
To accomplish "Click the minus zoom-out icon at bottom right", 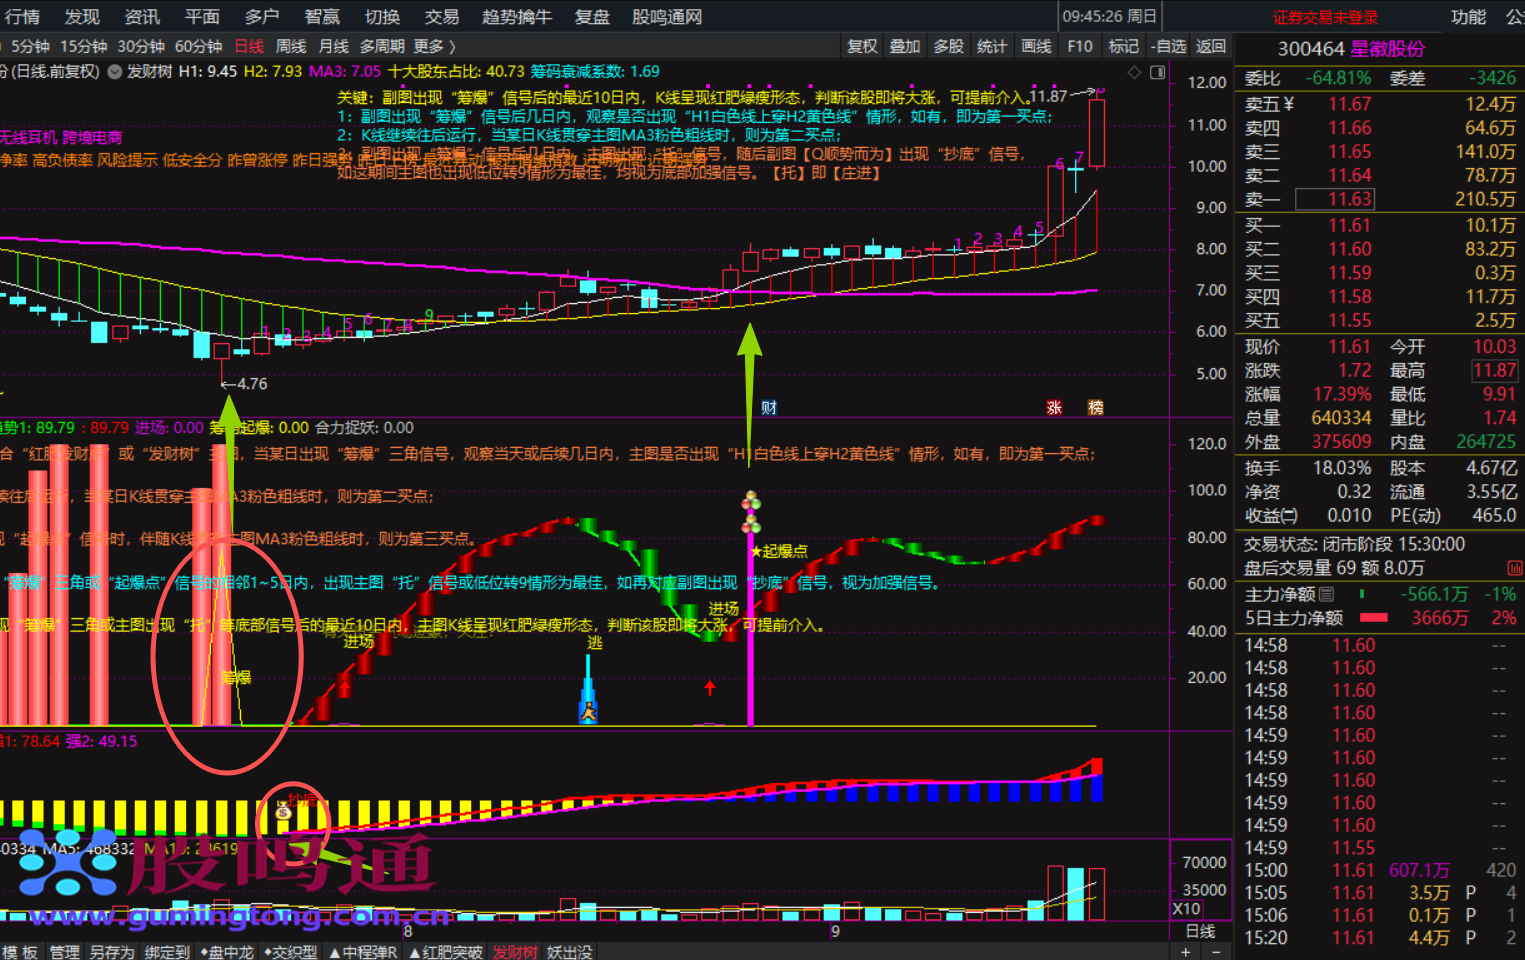I will point(1216,951).
